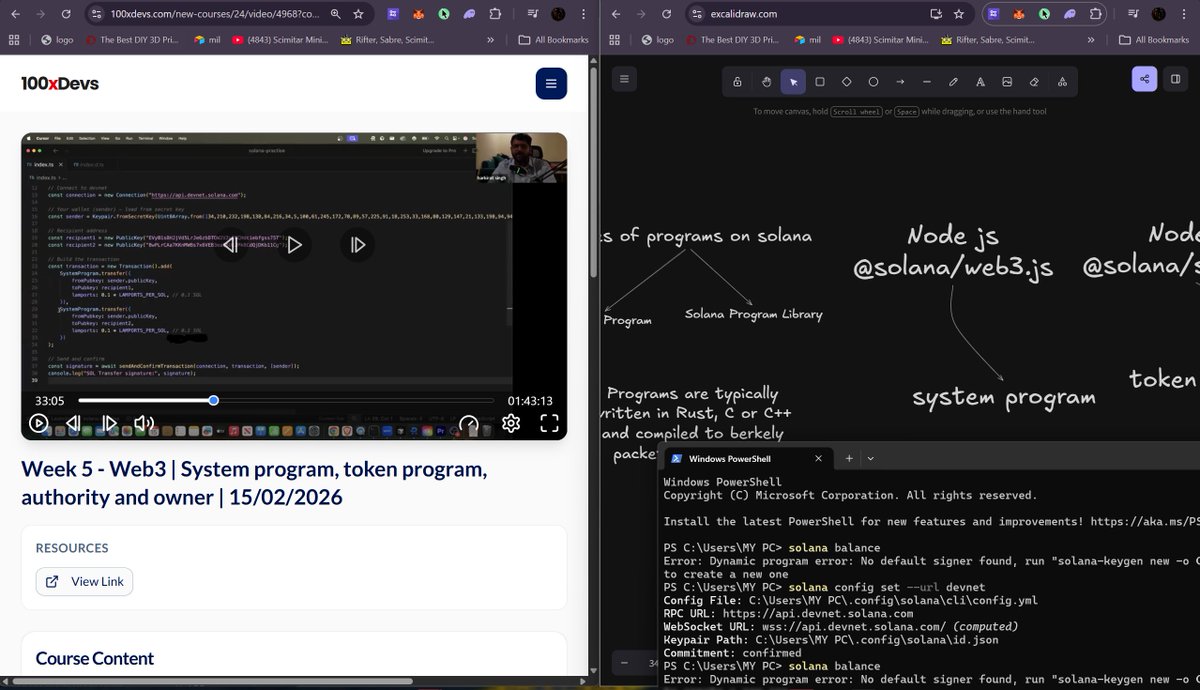This screenshot has height=690, width=1200.
Task: Expand the bookmarks overflow chevron in right browser
Action: coord(1090,40)
